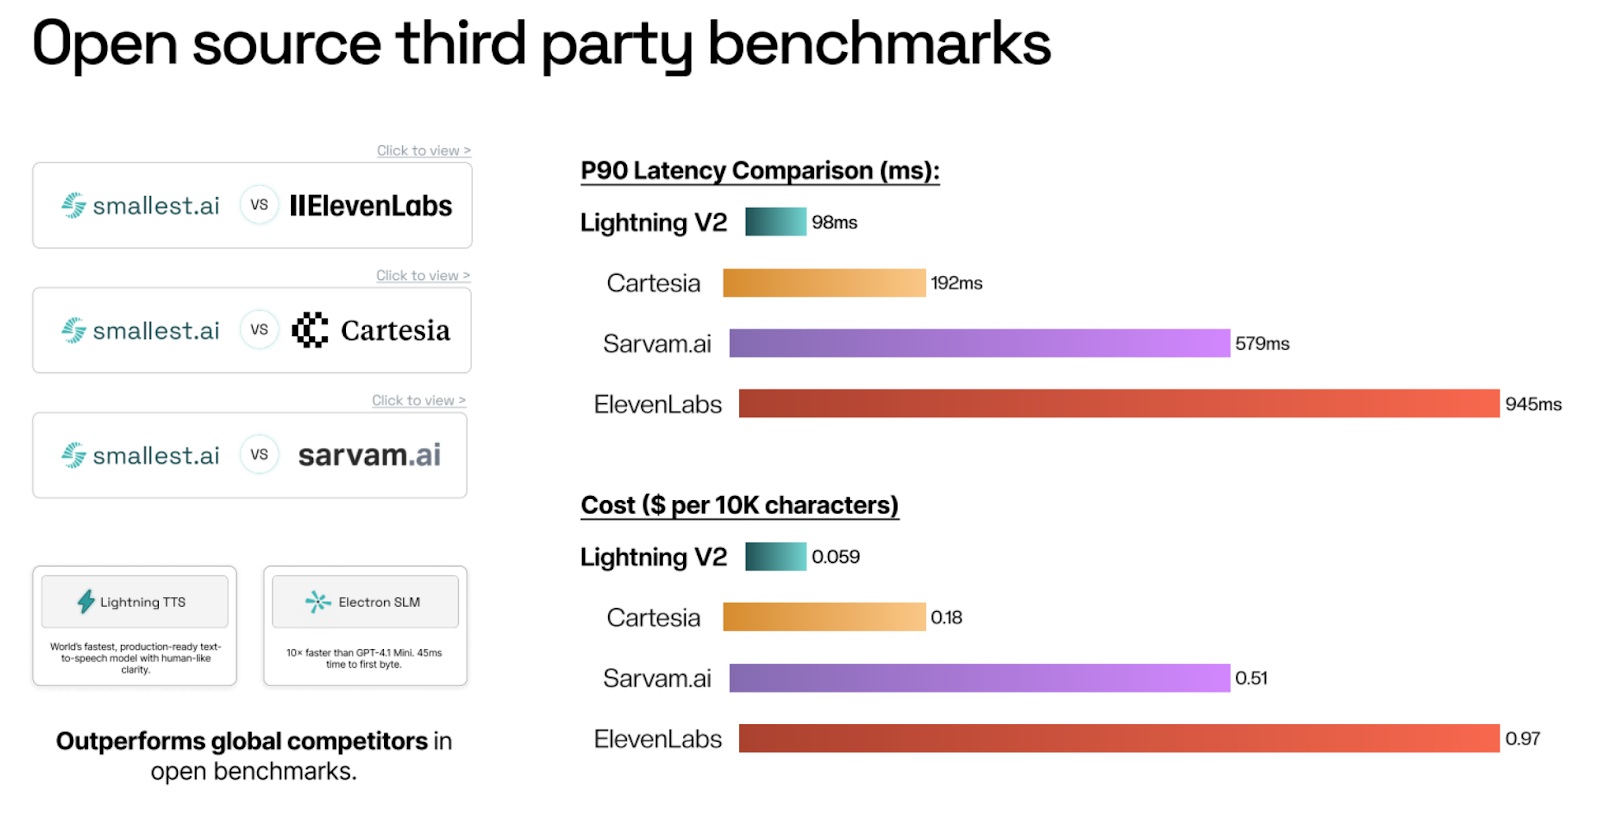Open 'Click to view' above ElevenLabs card
This screenshot has height=817, width=1600.
tap(423, 151)
